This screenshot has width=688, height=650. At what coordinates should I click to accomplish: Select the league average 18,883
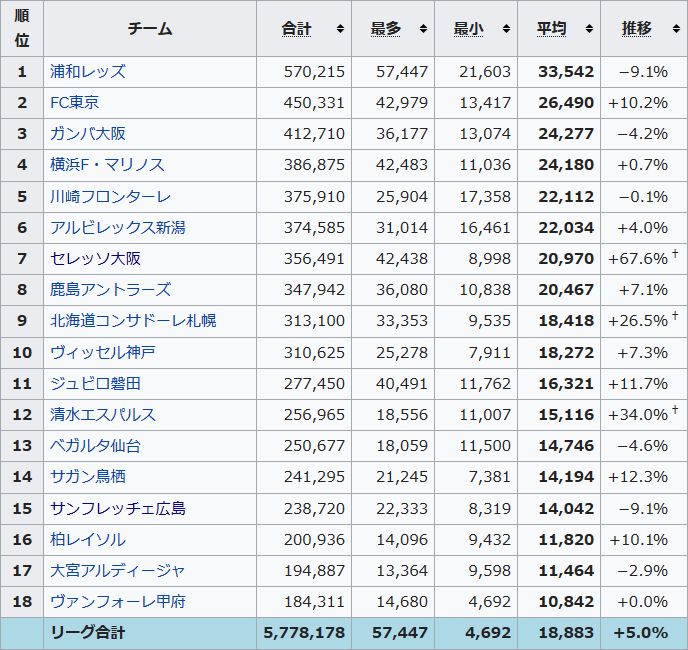tap(566, 633)
